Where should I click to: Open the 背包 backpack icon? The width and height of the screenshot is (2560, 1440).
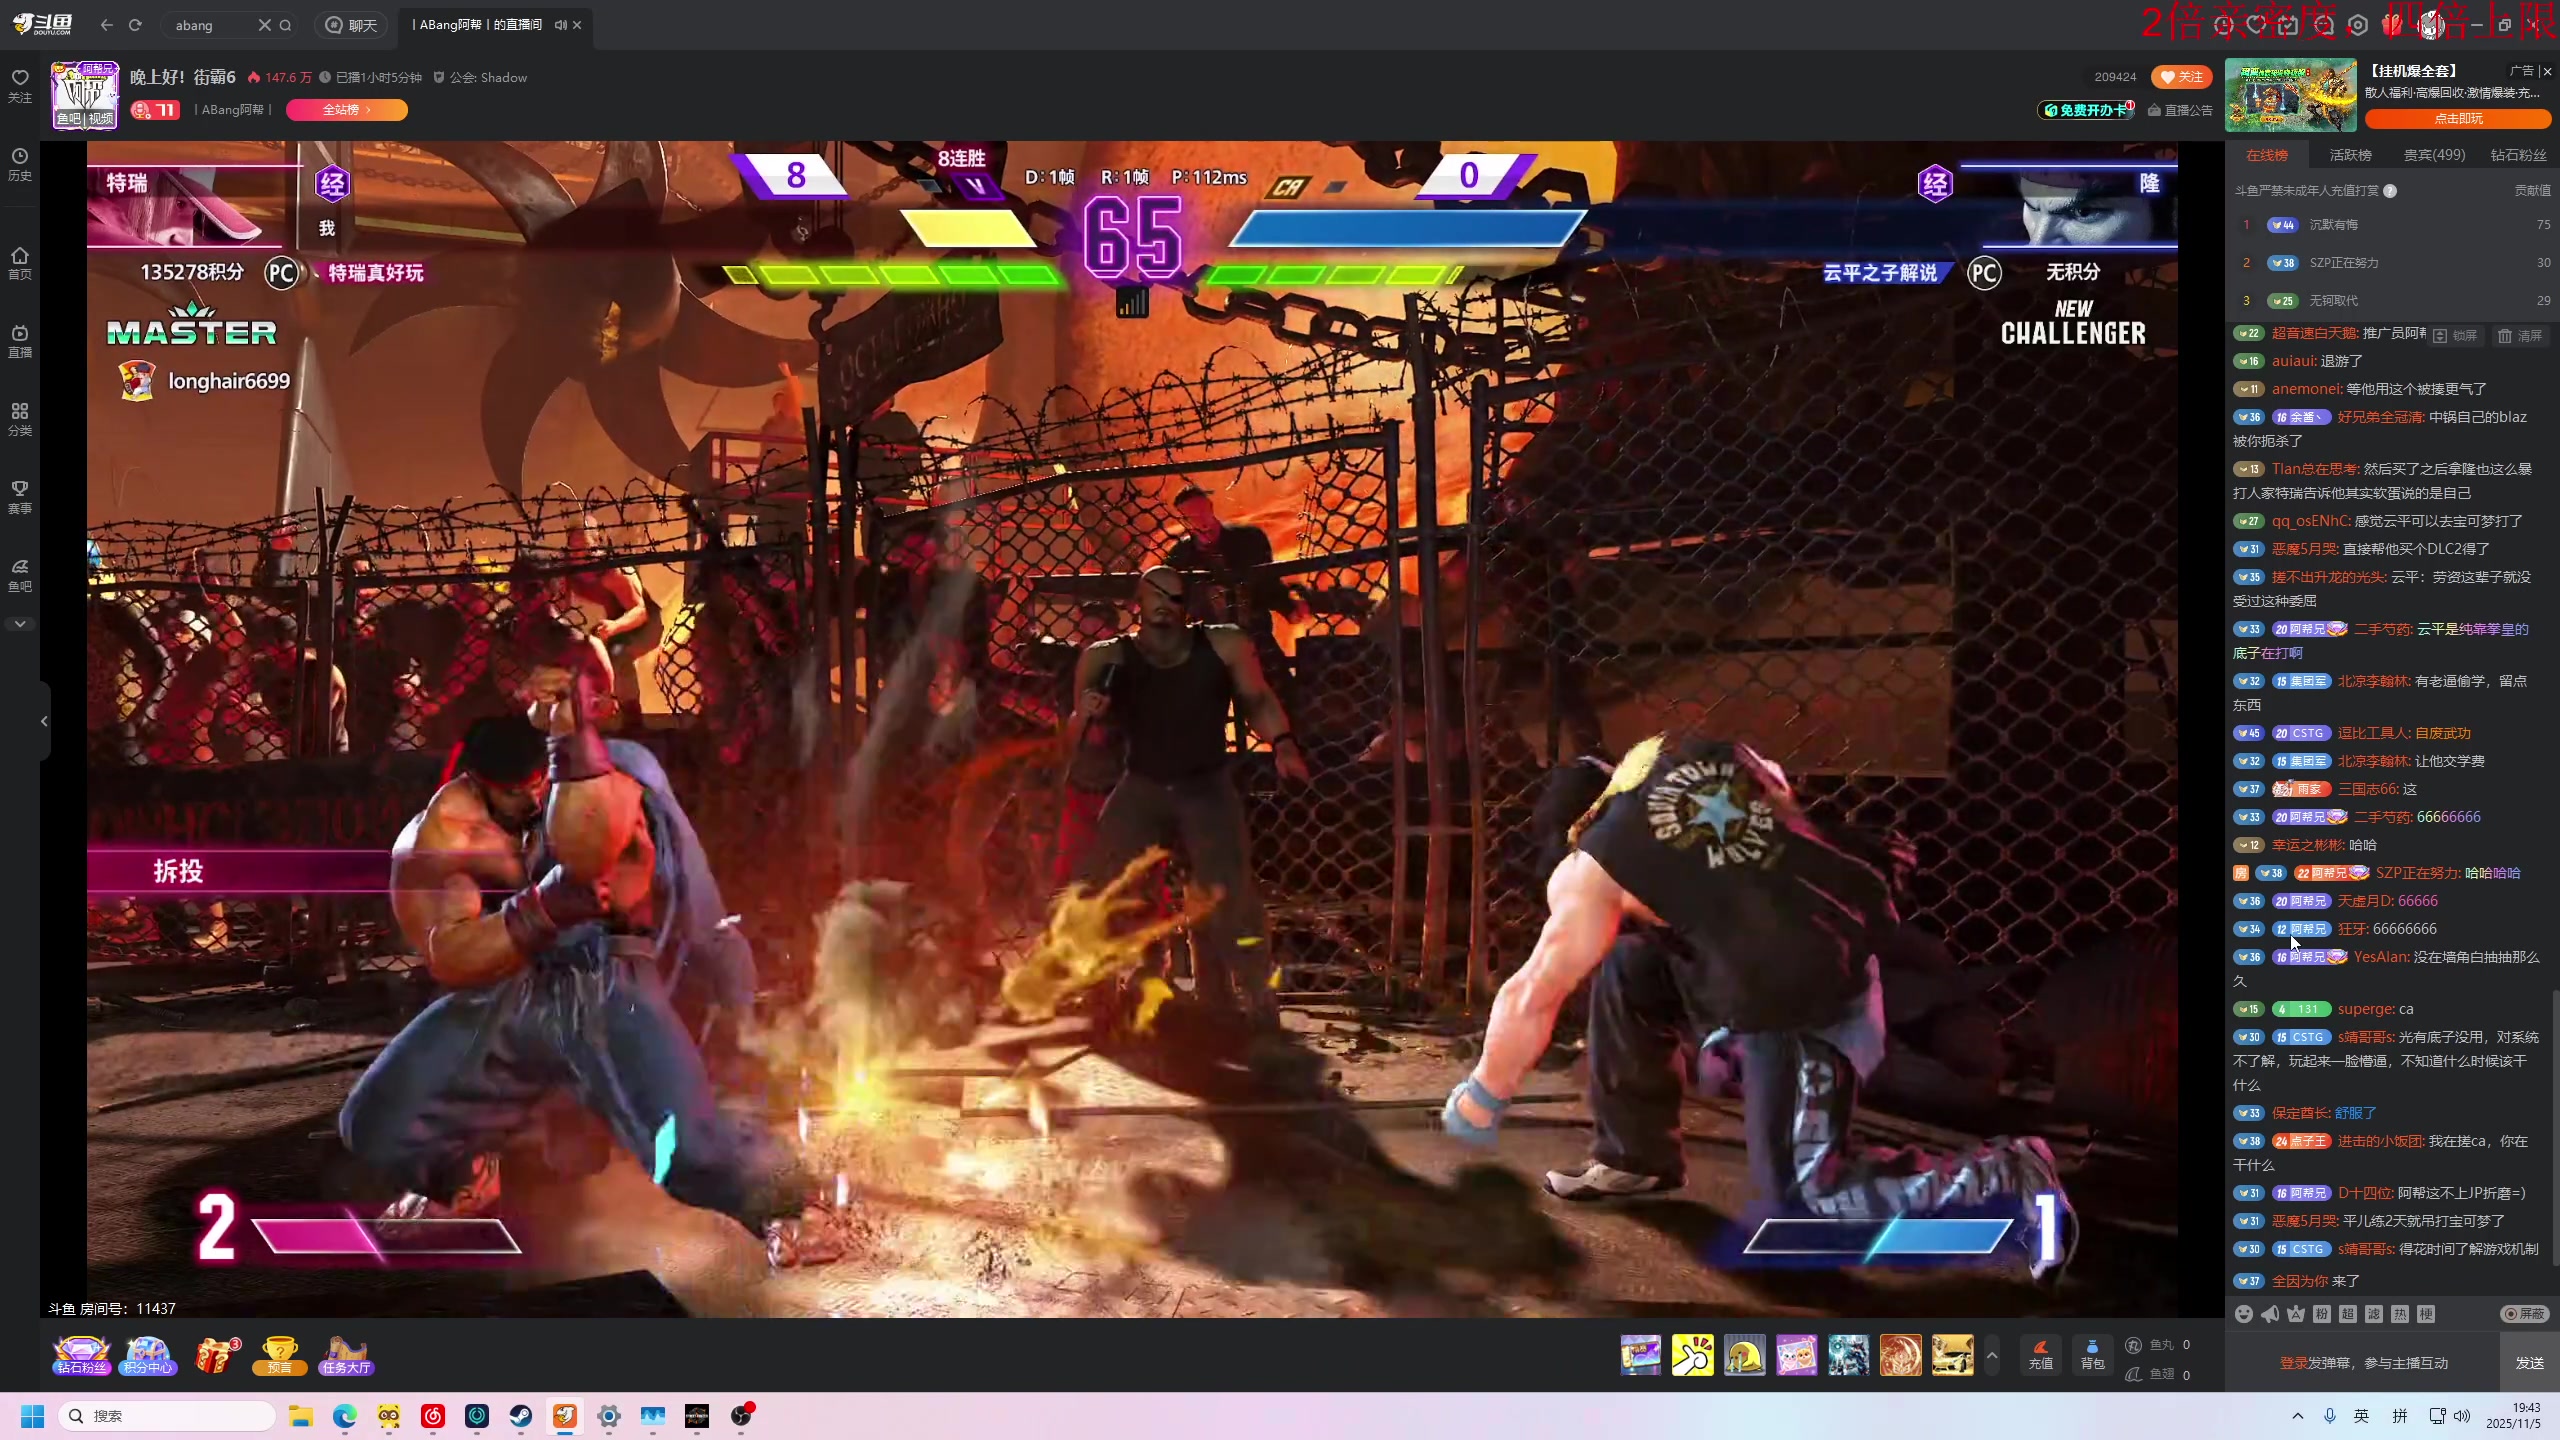pyautogui.click(x=2092, y=1354)
